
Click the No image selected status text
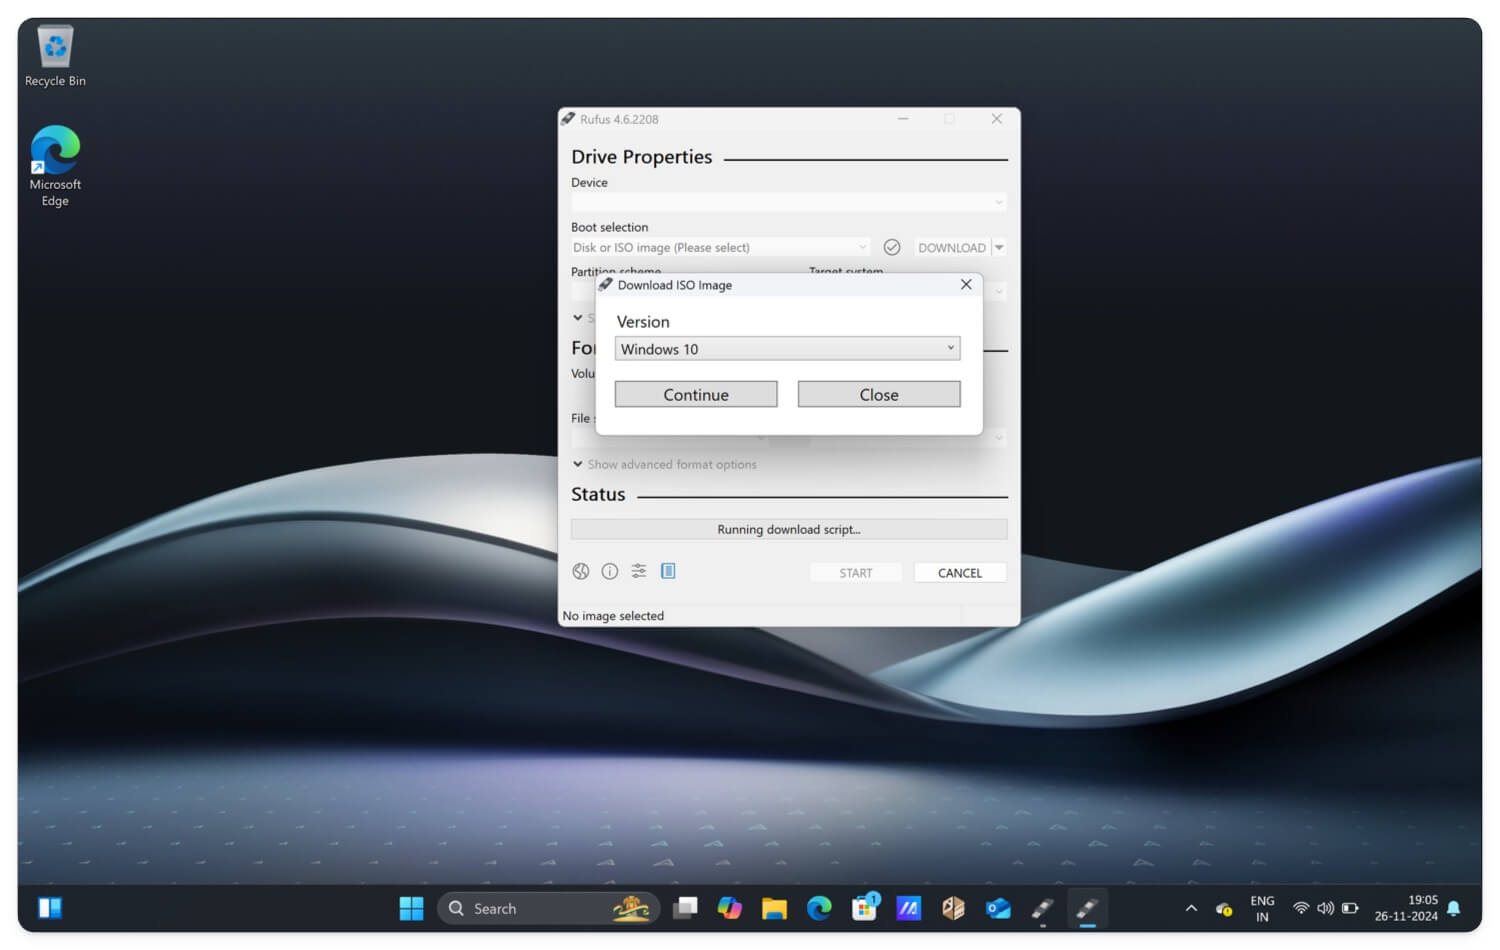(613, 616)
